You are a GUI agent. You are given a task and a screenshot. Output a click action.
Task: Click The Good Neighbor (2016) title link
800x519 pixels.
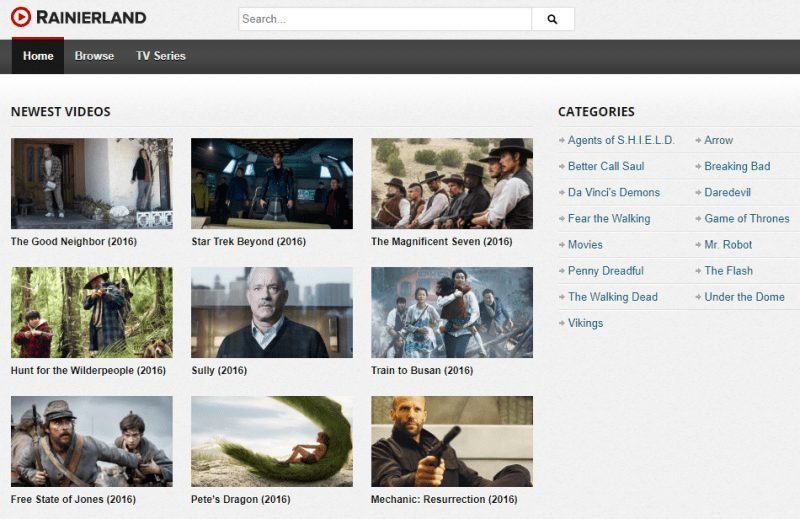coord(74,241)
